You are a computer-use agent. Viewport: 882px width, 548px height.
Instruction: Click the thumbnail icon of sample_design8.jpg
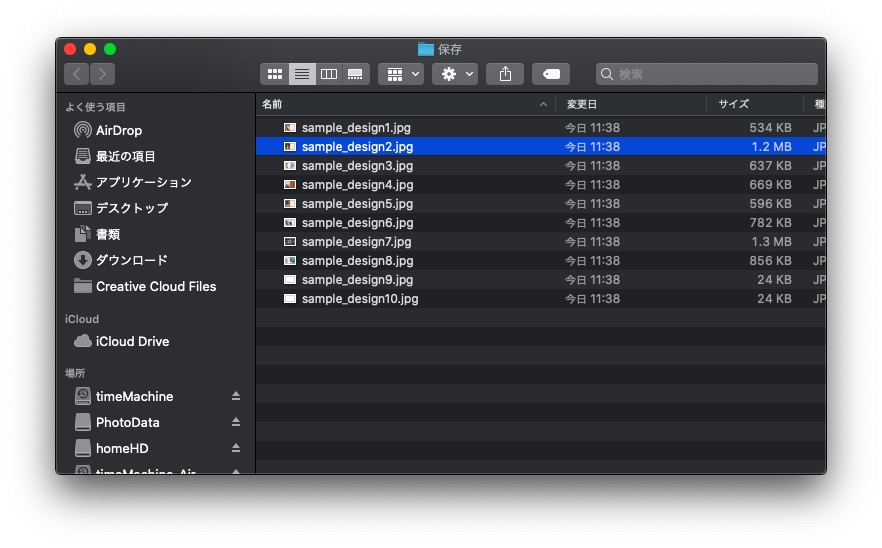point(290,260)
